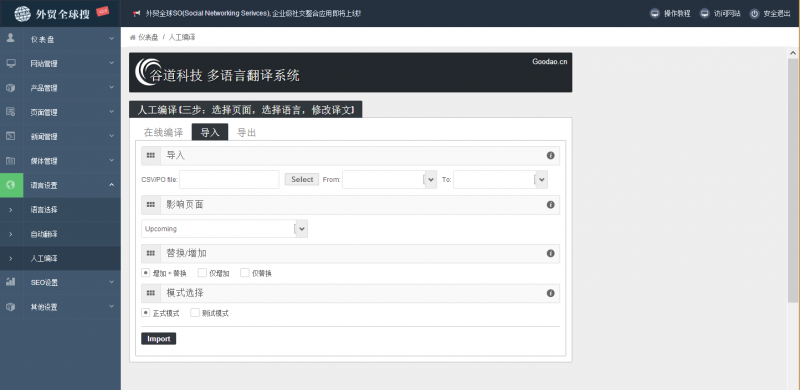The width and height of the screenshot is (800, 390).
Task: Click info icon on 导入 header
Action: [x=551, y=156]
